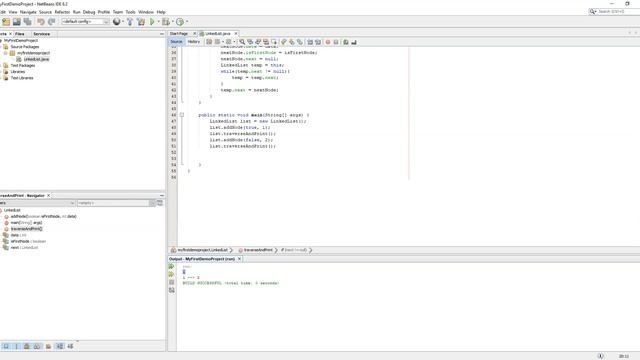640x360 pixels.
Task: Switch to the Files tab
Action: coord(20,34)
